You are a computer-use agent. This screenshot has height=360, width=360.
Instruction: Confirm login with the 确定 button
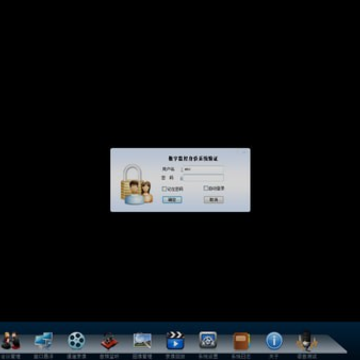pyautogui.click(x=172, y=200)
